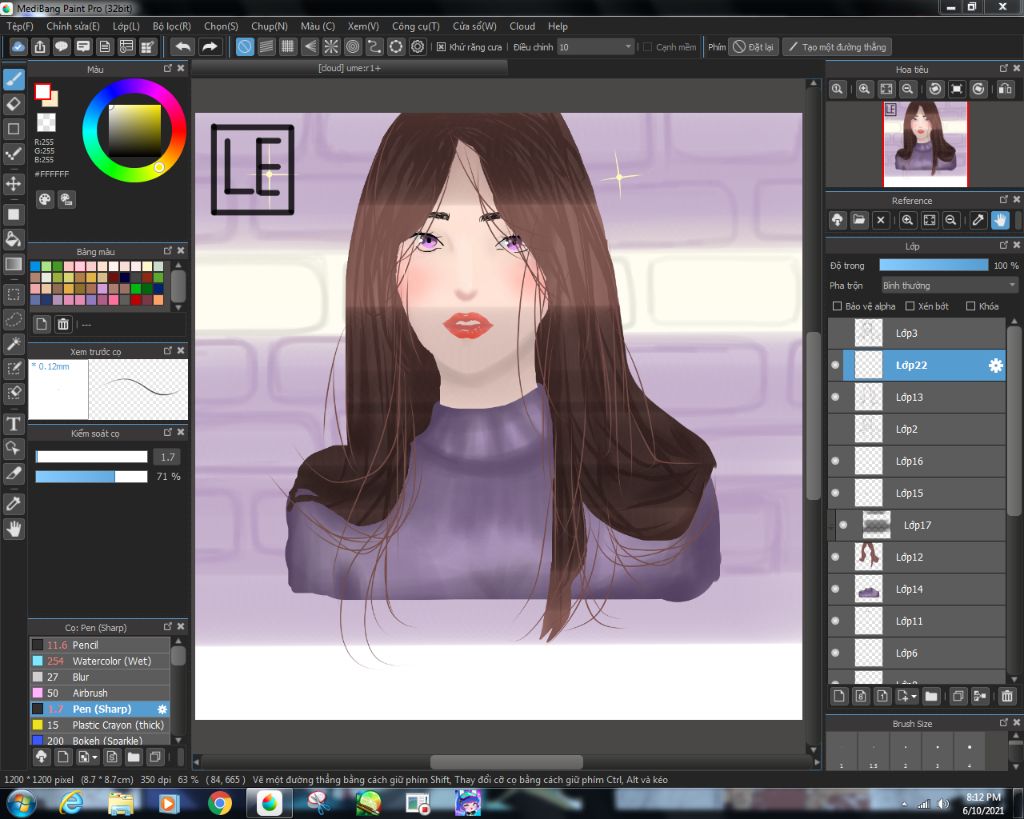Select the Bucket fill tool
This screenshot has height=819, width=1024.
click(x=14, y=239)
